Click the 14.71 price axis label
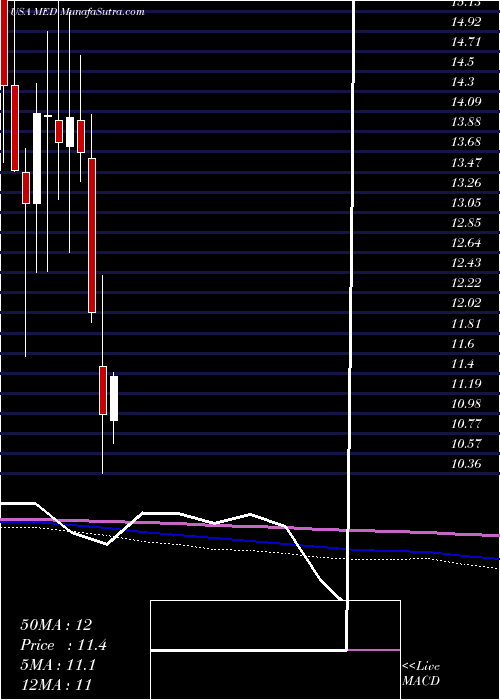The height and width of the screenshot is (700, 500). pos(467,42)
